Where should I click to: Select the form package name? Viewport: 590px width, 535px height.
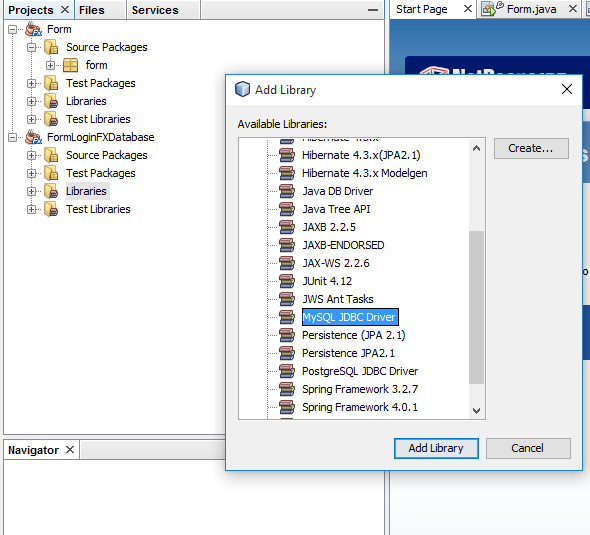click(97, 65)
